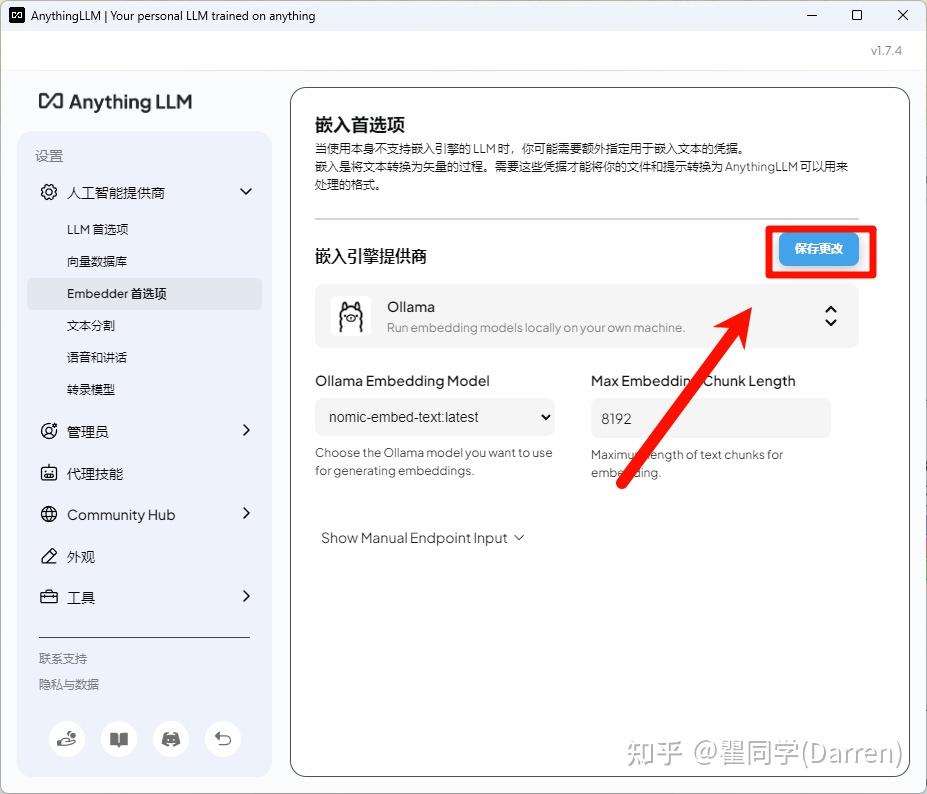Screen dimensions: 927x794
Task: Click the 人工智能提供商 gear icon
Action: click(48, 192)
